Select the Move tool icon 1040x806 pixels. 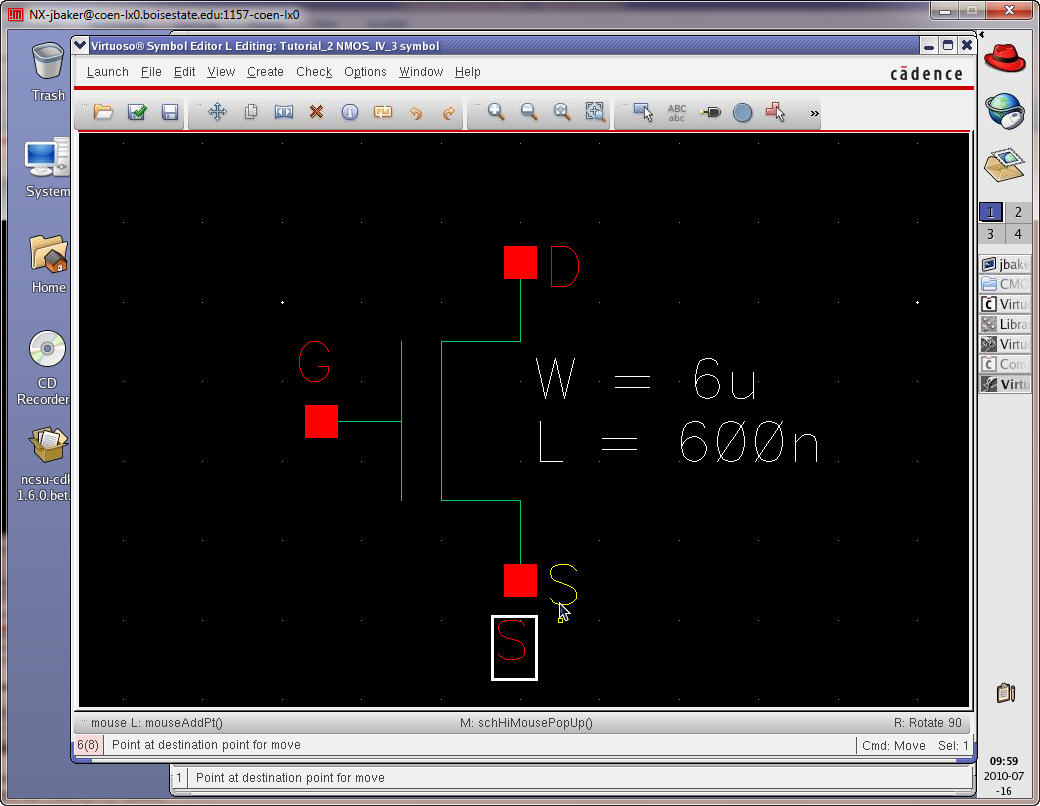click(217, 112)
